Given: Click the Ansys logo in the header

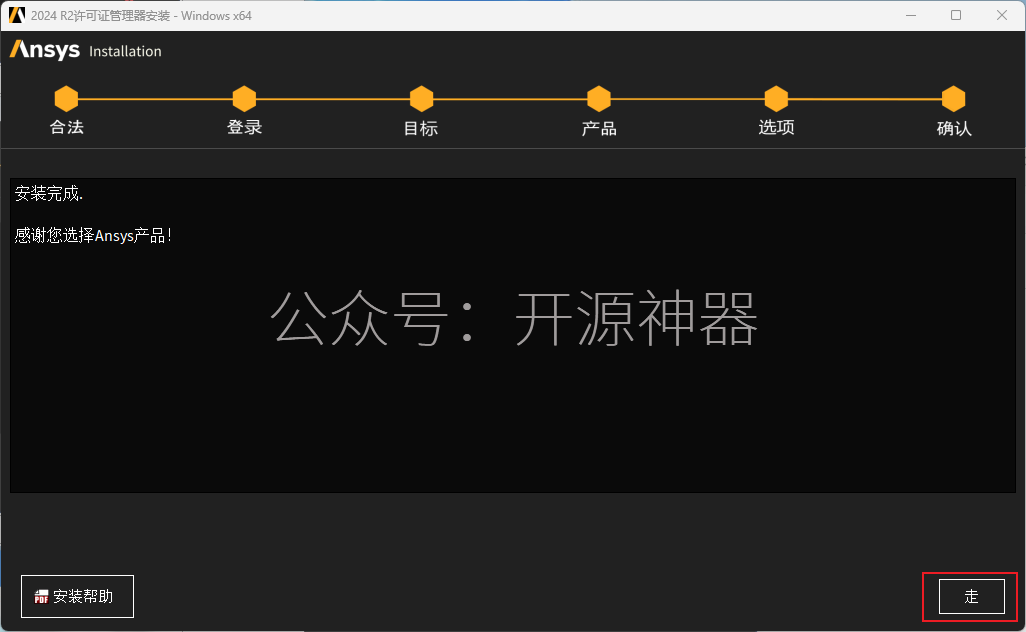Looking at the screenshot, I should coord(44,50).
